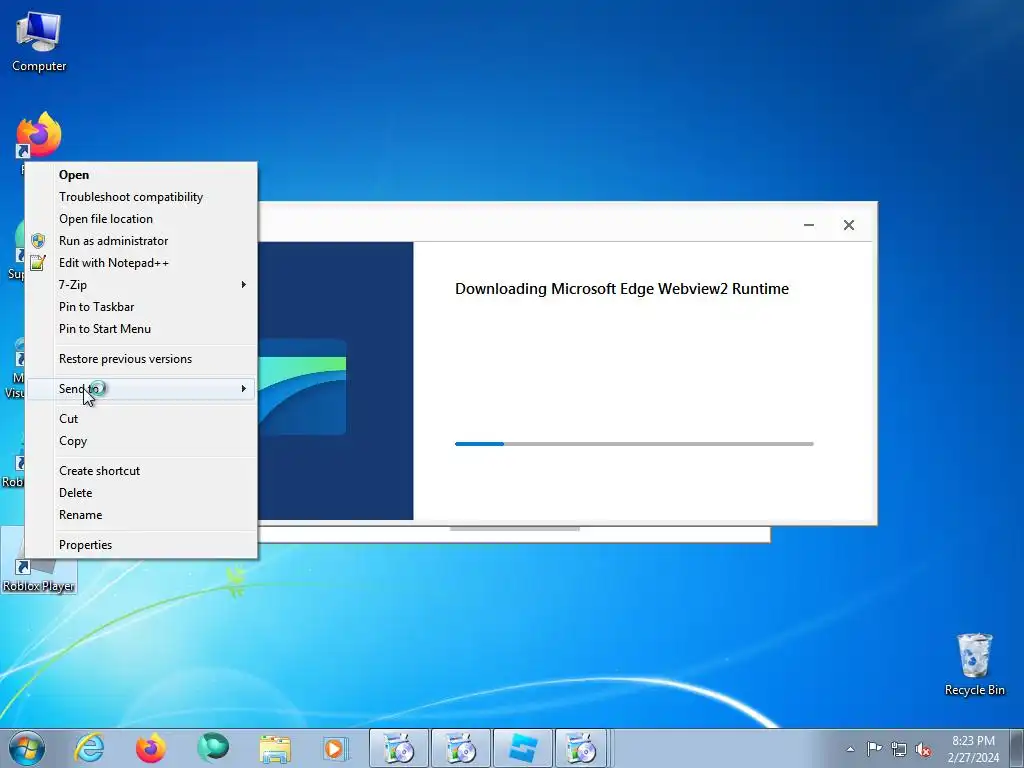Choose Delete in the context menu
This screenshot has width=1024, height=768.
click(x=141, y=493)
